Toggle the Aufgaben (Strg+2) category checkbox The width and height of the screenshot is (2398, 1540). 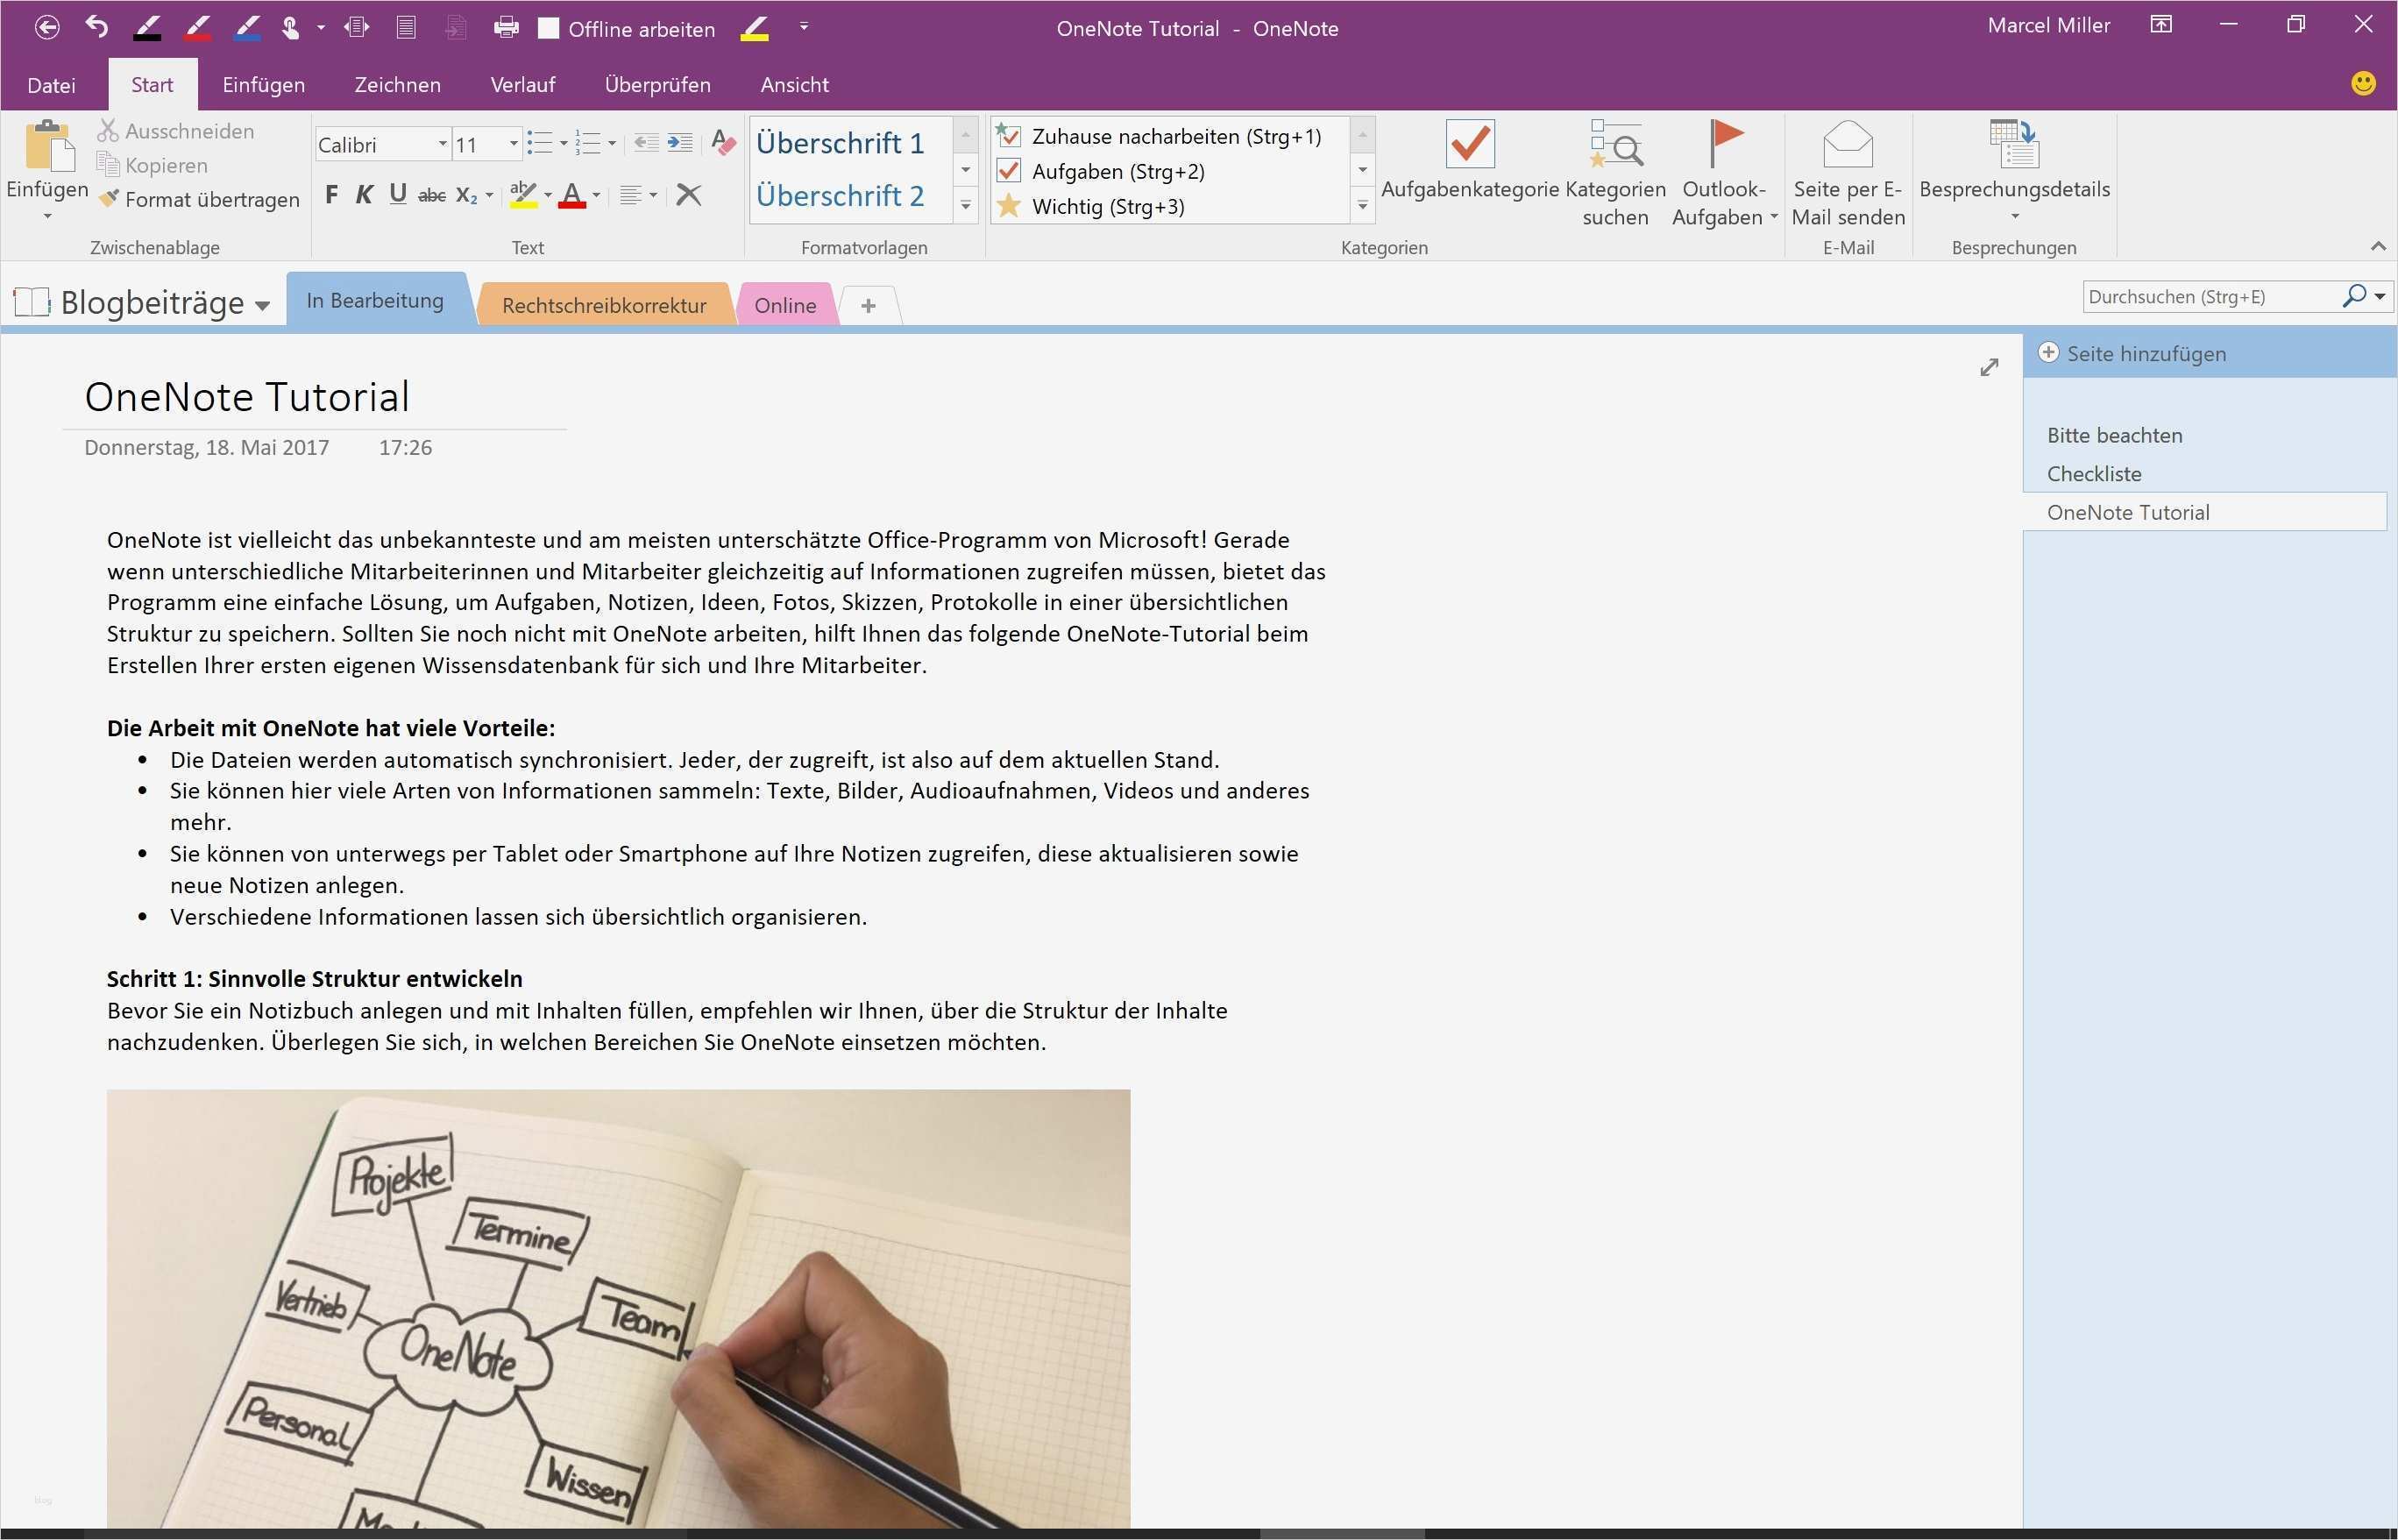(1009, 171)
